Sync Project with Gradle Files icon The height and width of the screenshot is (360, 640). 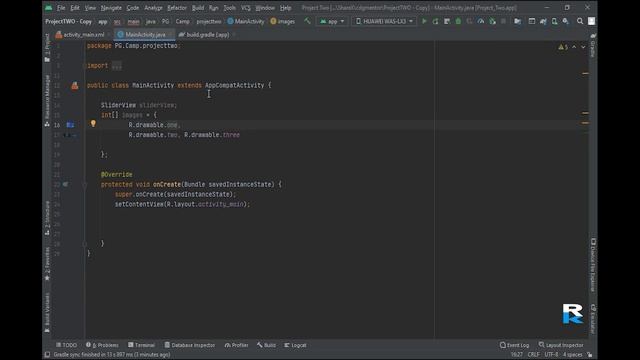point(543,21)
